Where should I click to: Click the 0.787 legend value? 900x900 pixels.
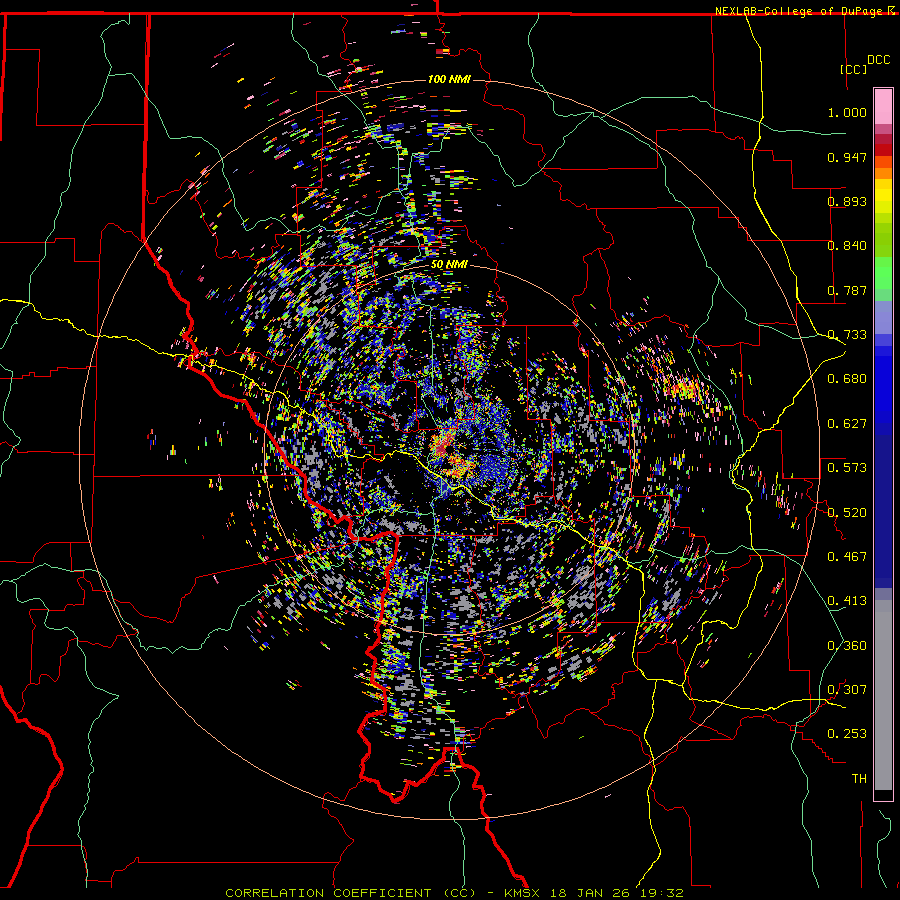click(x=847, y=290)
